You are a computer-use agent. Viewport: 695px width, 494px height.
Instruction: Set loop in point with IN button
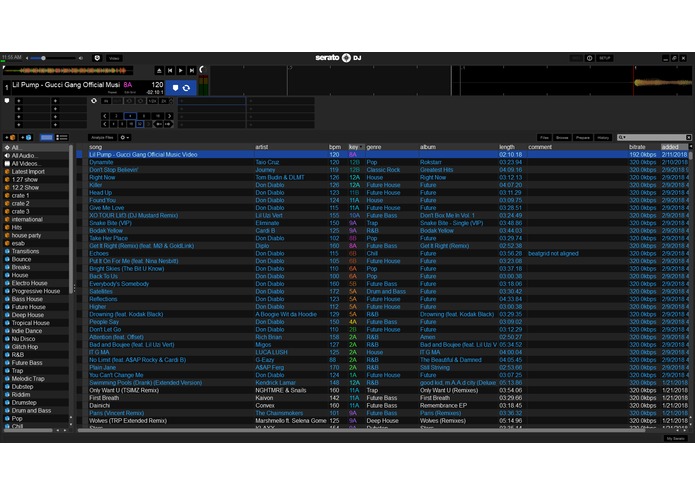[x=106, y=101]
